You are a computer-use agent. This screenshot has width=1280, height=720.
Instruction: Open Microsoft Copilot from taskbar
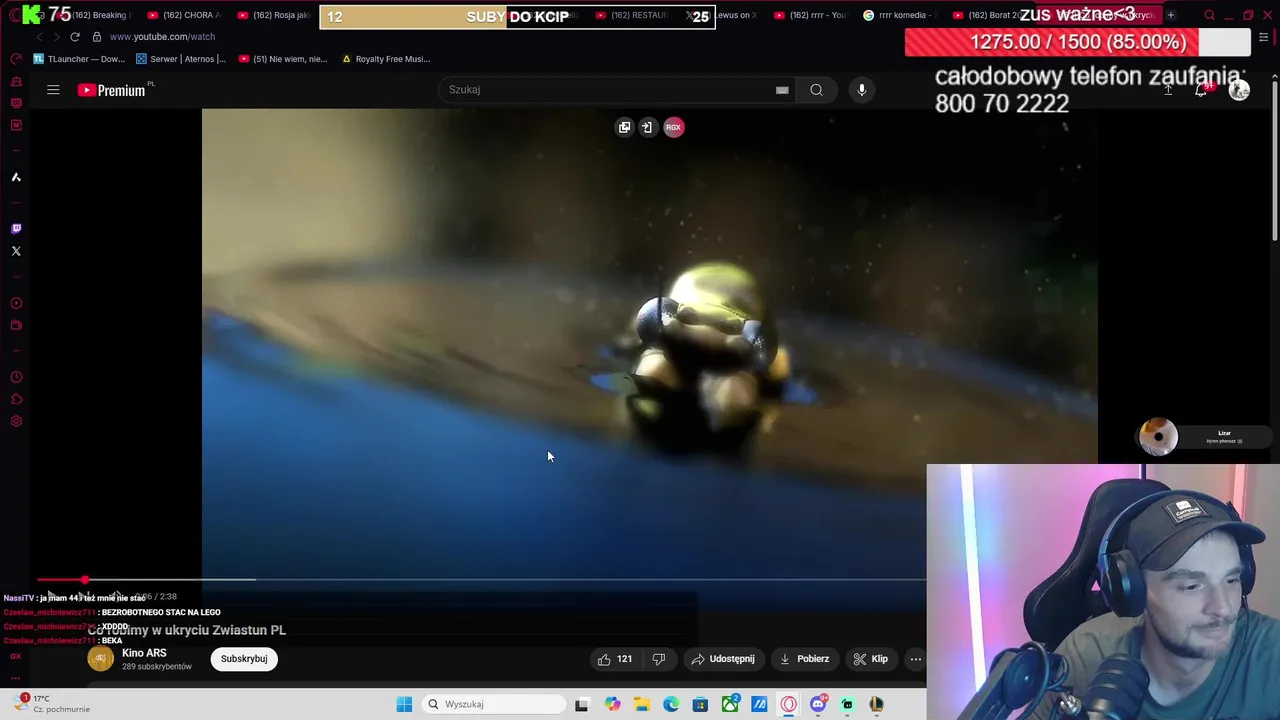click(612, 704)
